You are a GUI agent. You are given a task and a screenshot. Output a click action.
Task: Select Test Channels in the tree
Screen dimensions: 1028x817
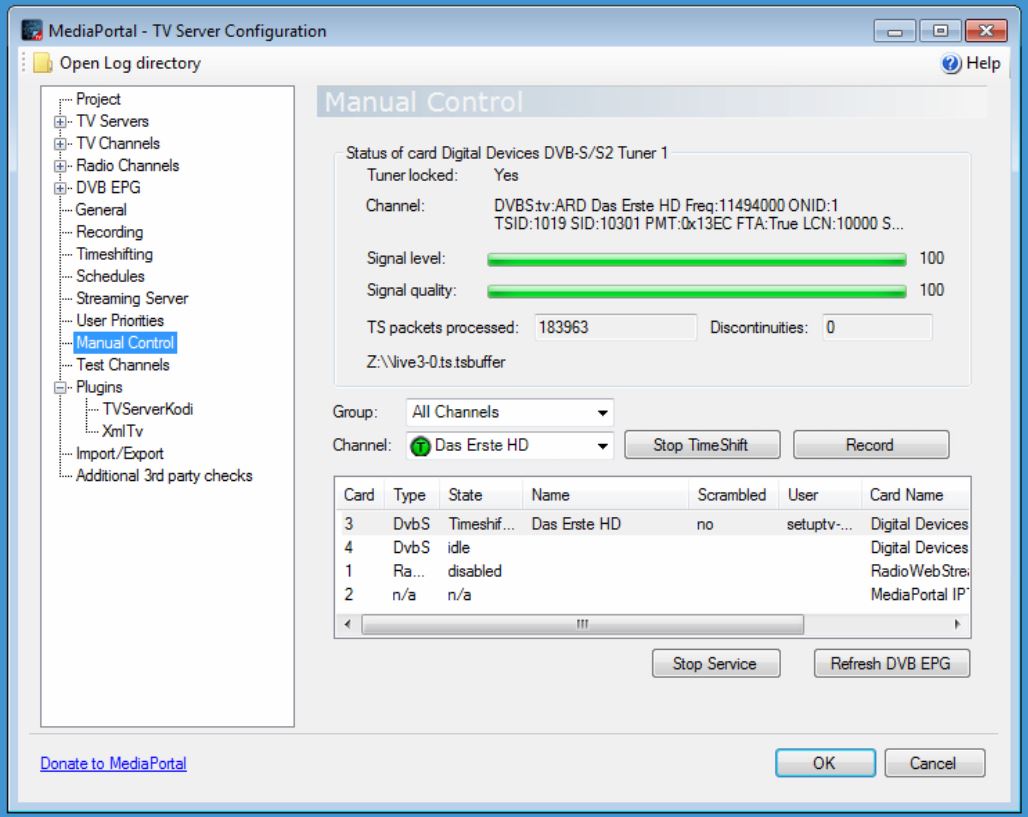coord(123,365)
